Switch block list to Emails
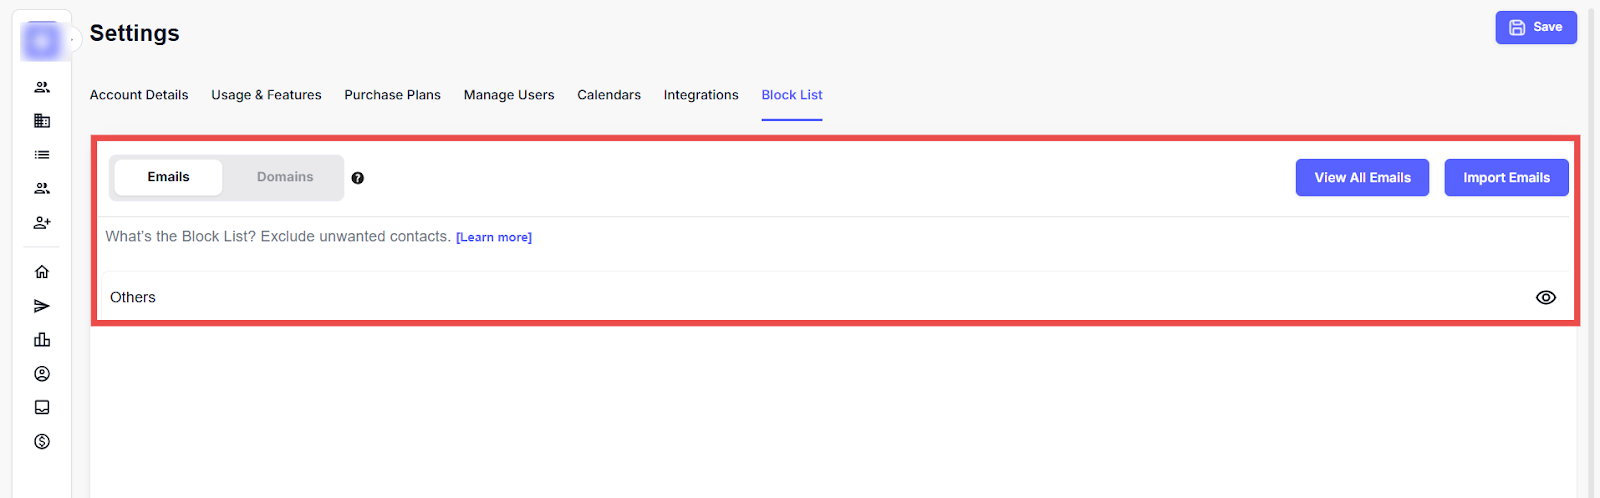This screenshot has height=498, width=1600. click(168, 177)
